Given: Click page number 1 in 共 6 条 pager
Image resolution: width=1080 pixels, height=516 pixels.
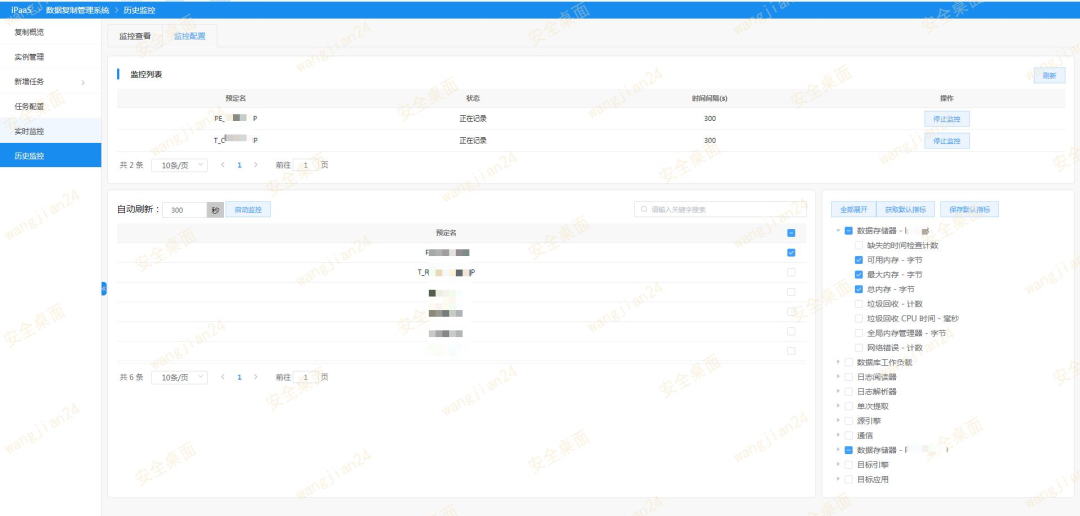Looking at the screenshot, I should (x=239, y=378).
